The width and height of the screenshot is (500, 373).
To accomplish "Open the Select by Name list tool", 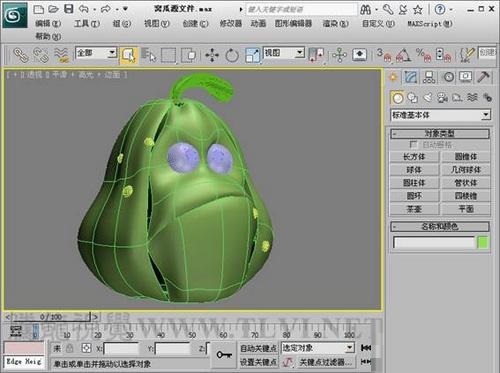I will (149, 55).
